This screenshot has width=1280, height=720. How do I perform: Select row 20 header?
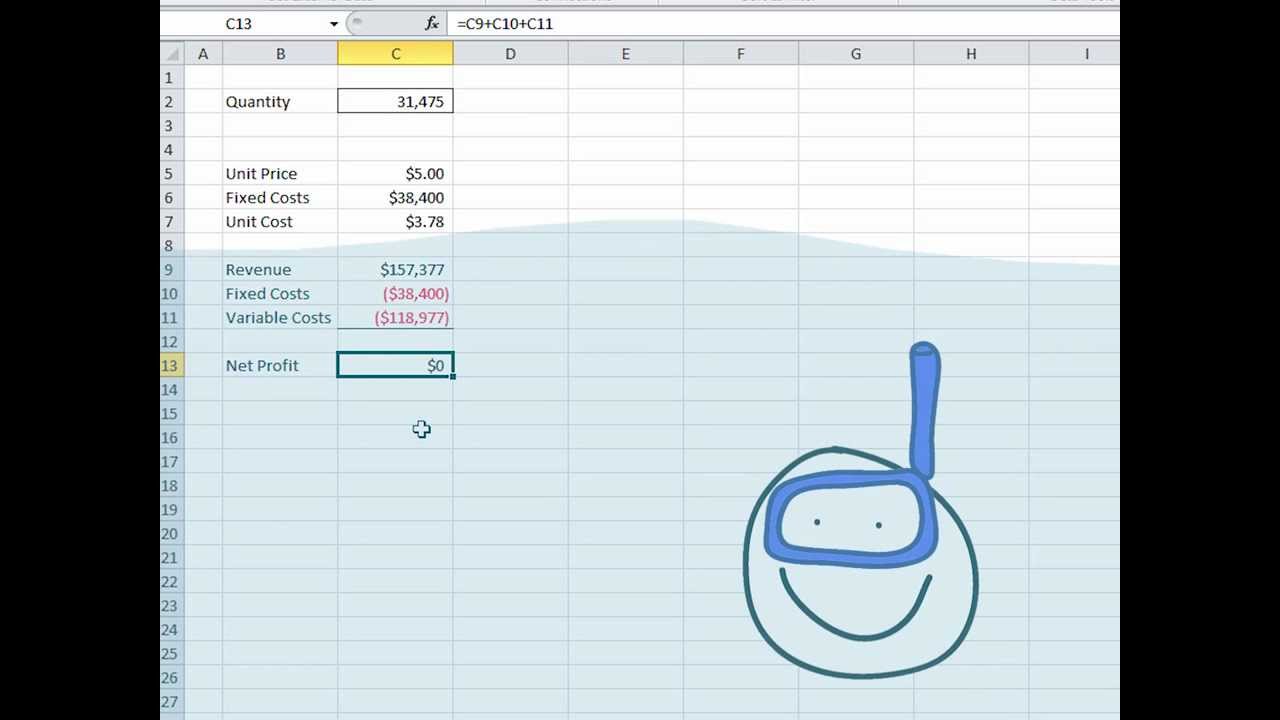[x=172, y=534]
